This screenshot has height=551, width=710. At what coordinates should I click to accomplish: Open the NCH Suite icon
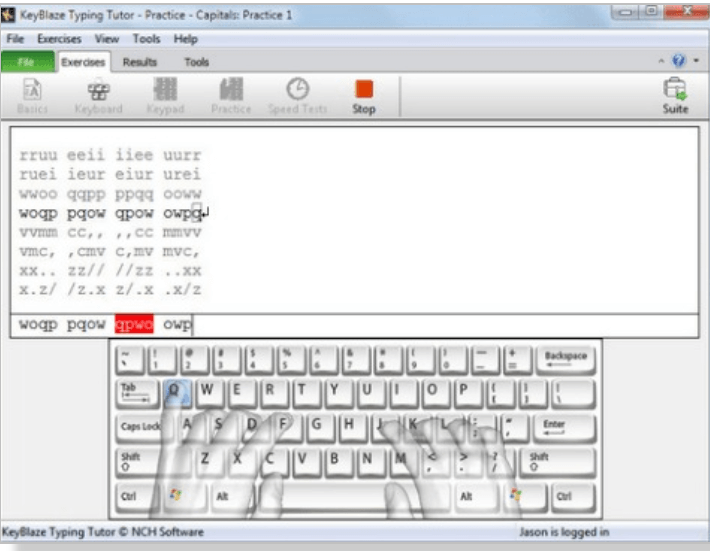click(675, 95)
